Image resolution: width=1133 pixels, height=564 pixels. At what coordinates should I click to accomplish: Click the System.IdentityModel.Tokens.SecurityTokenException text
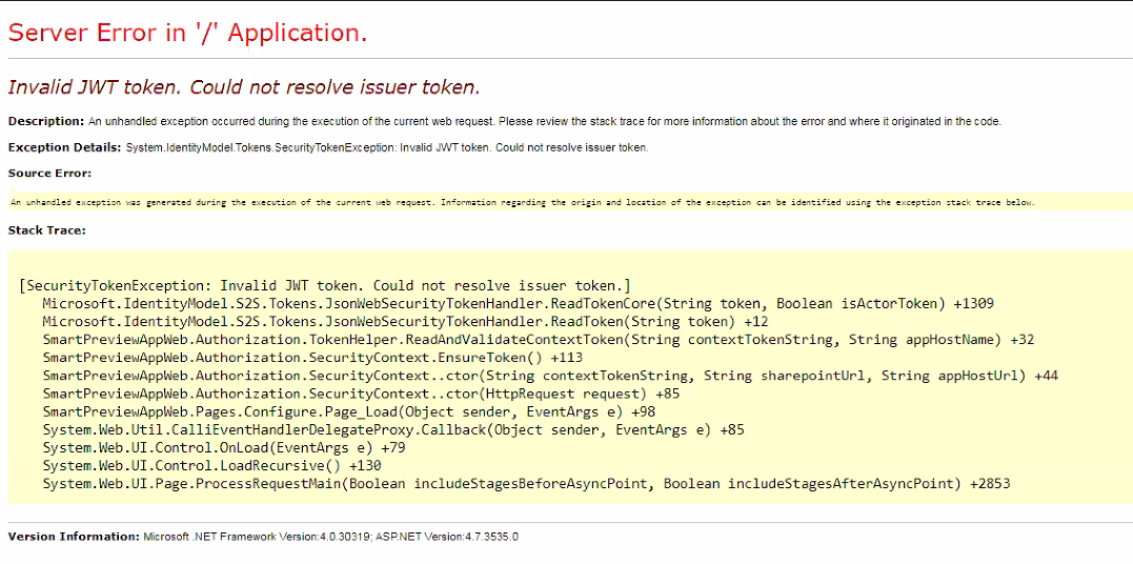387,148
